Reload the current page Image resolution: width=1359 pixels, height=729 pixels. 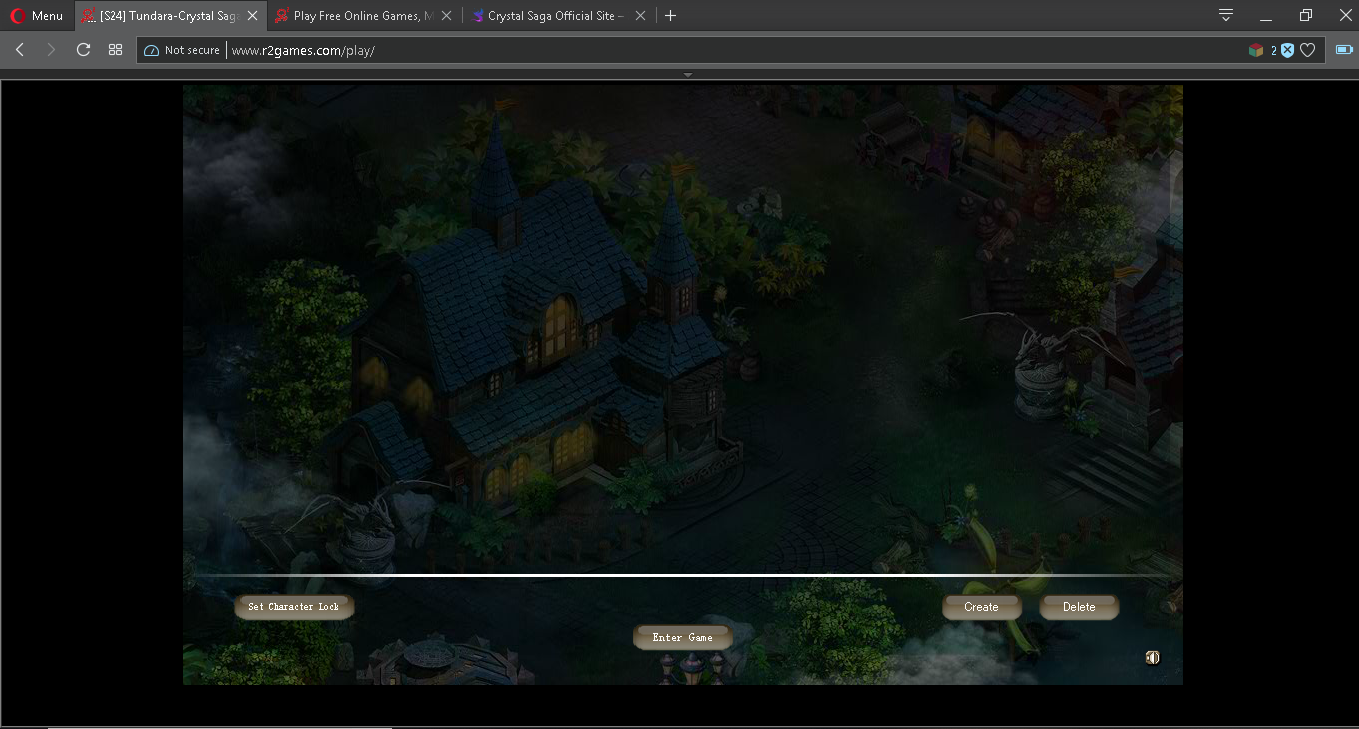[83, 50]
